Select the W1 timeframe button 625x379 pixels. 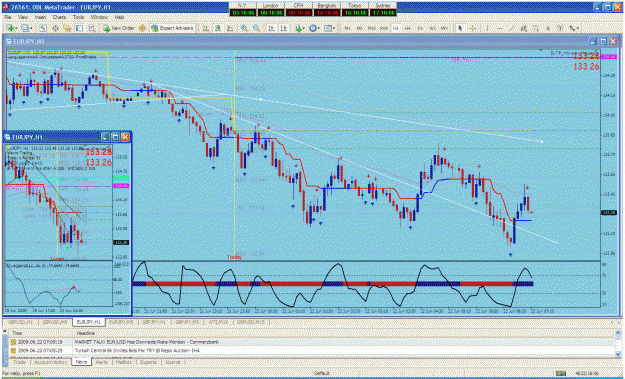432,28
